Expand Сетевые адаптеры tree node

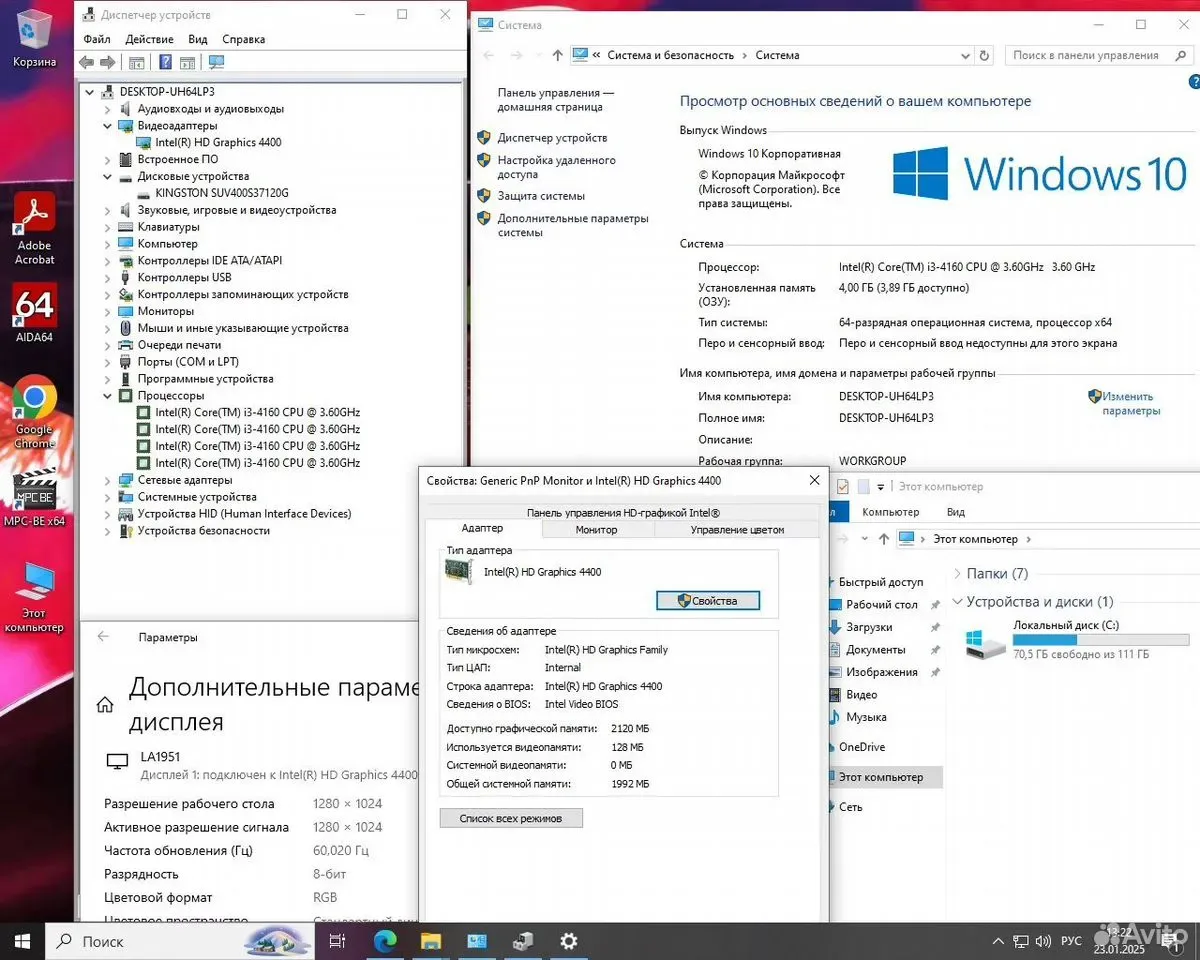pyautogui.click(x=108, y=480)
